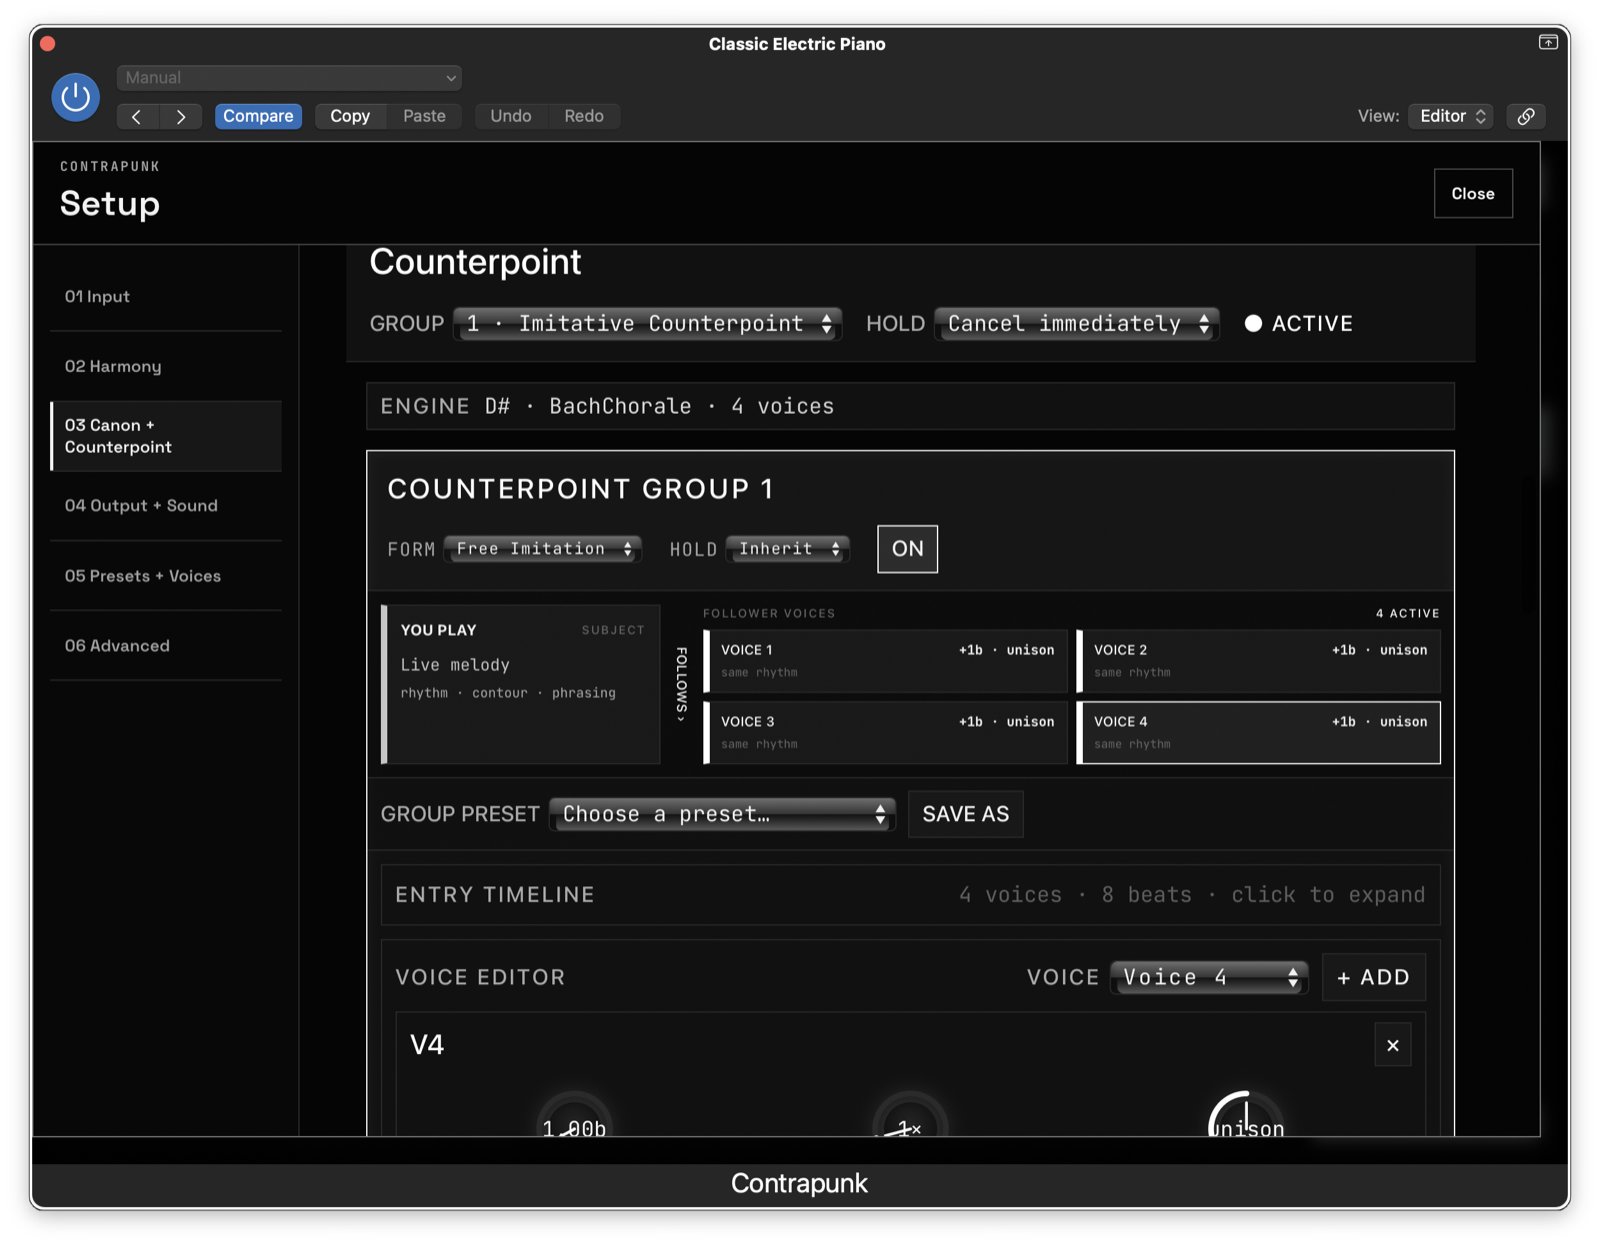1600x1245 pixels.
Task: Click the window expand icon at top right
Action: [1548, 42]
